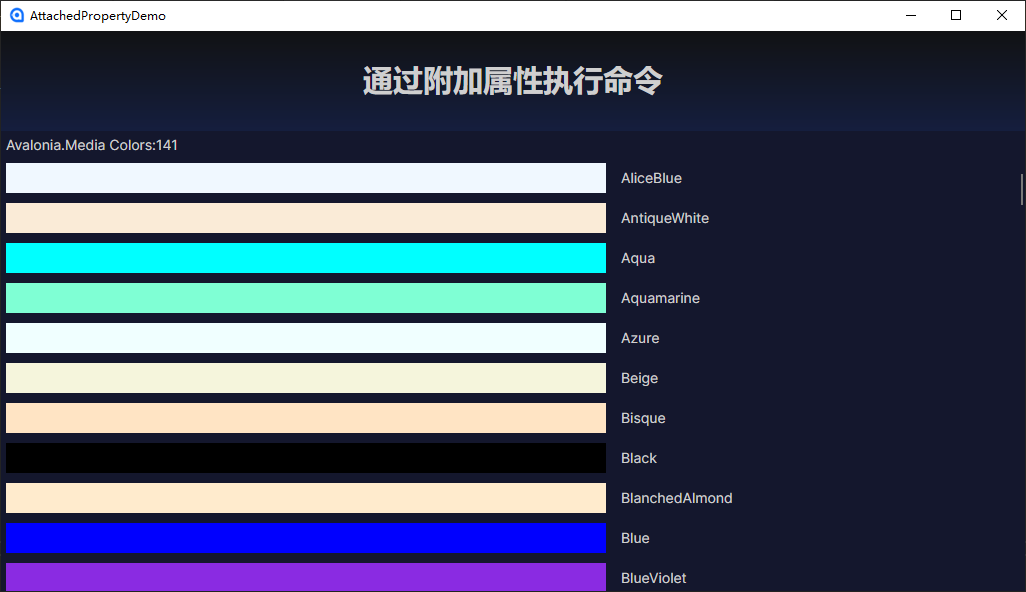Click the Black text label
The width and height of the screenshot is (1026, 592).
click(x=639, y=457)
